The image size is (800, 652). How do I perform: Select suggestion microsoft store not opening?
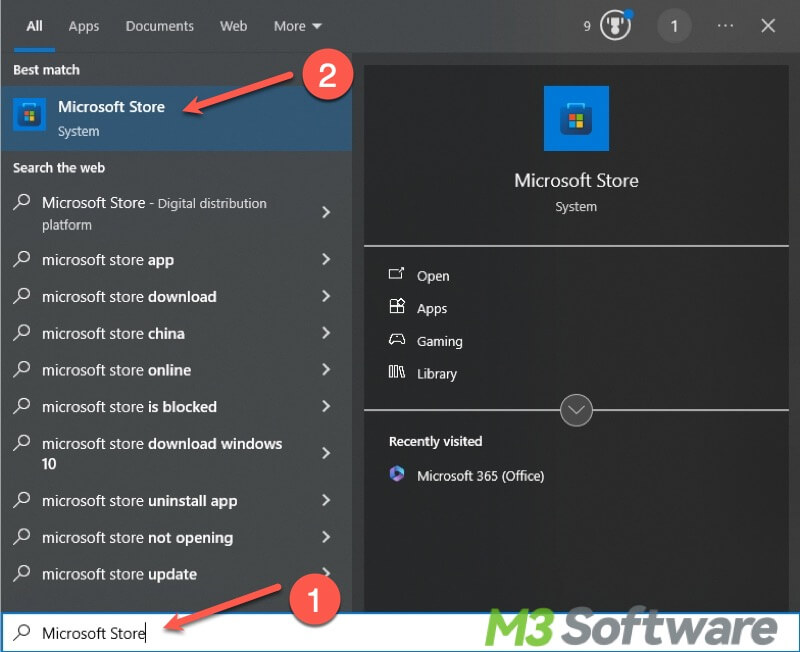coord(137,538)
